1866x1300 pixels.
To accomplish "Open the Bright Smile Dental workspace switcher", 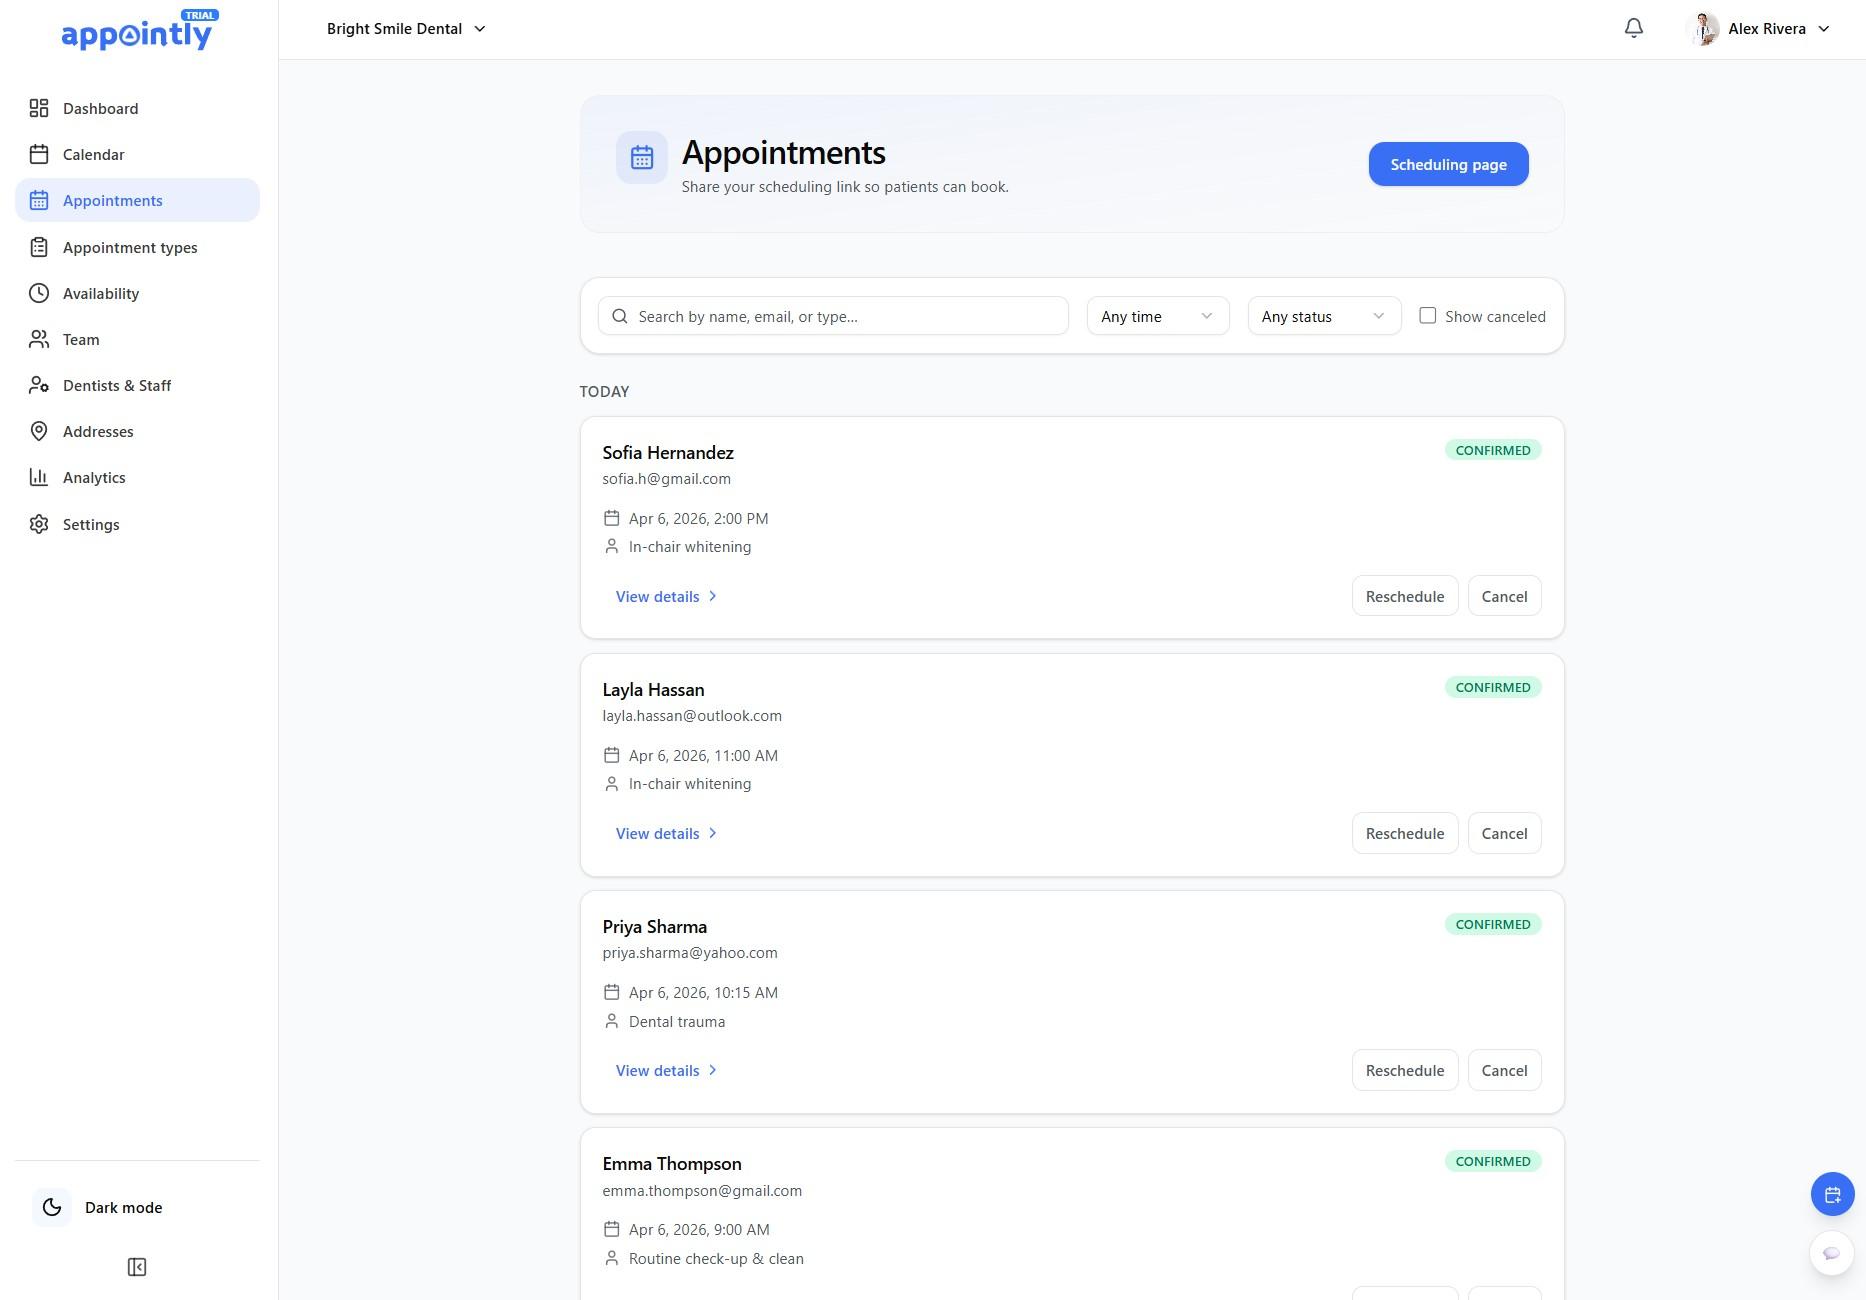I will 405,28.
